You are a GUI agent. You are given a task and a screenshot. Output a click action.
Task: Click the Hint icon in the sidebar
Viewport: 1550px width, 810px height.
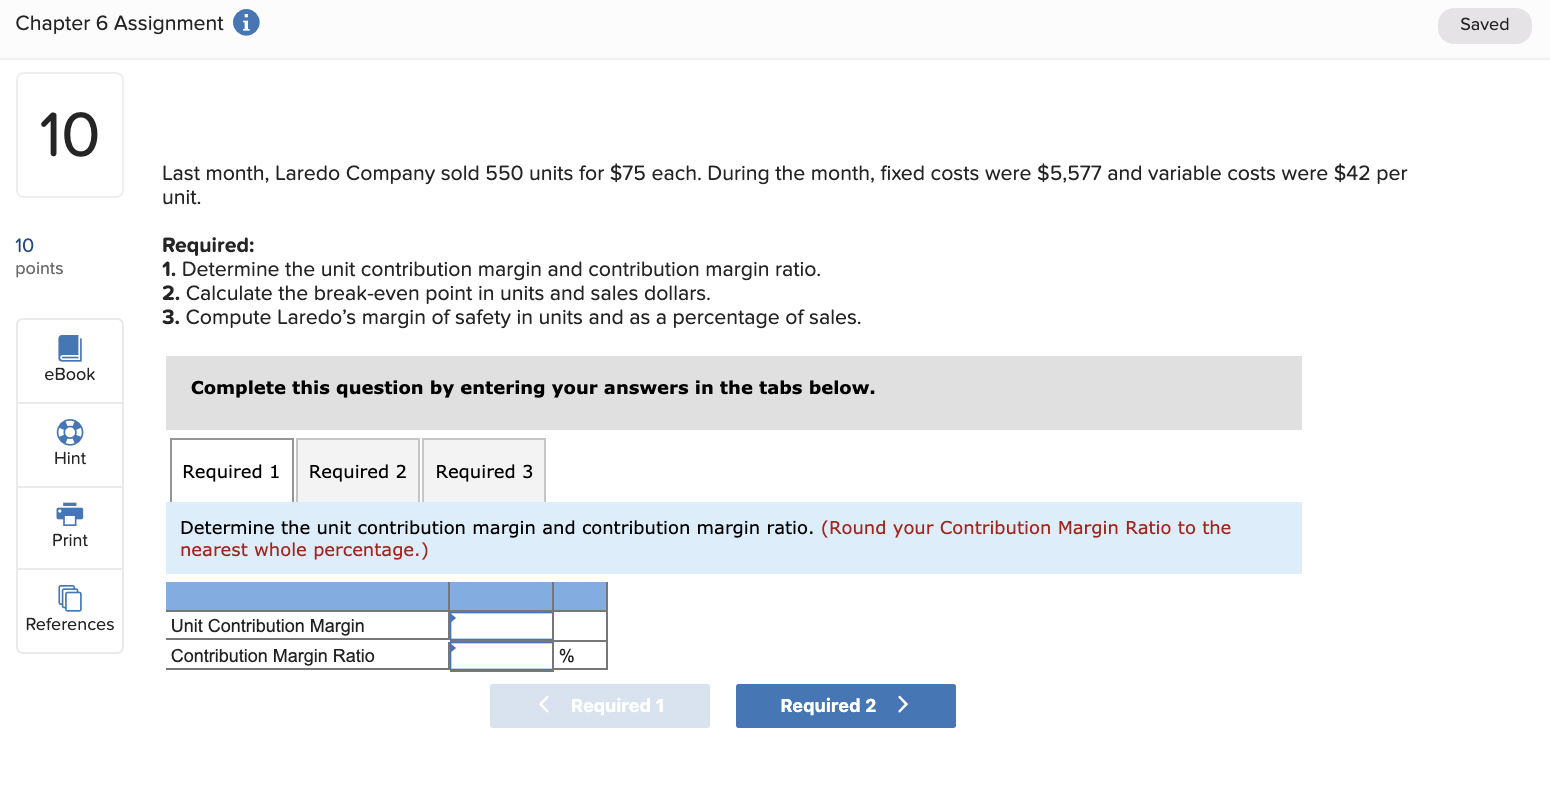69,444
